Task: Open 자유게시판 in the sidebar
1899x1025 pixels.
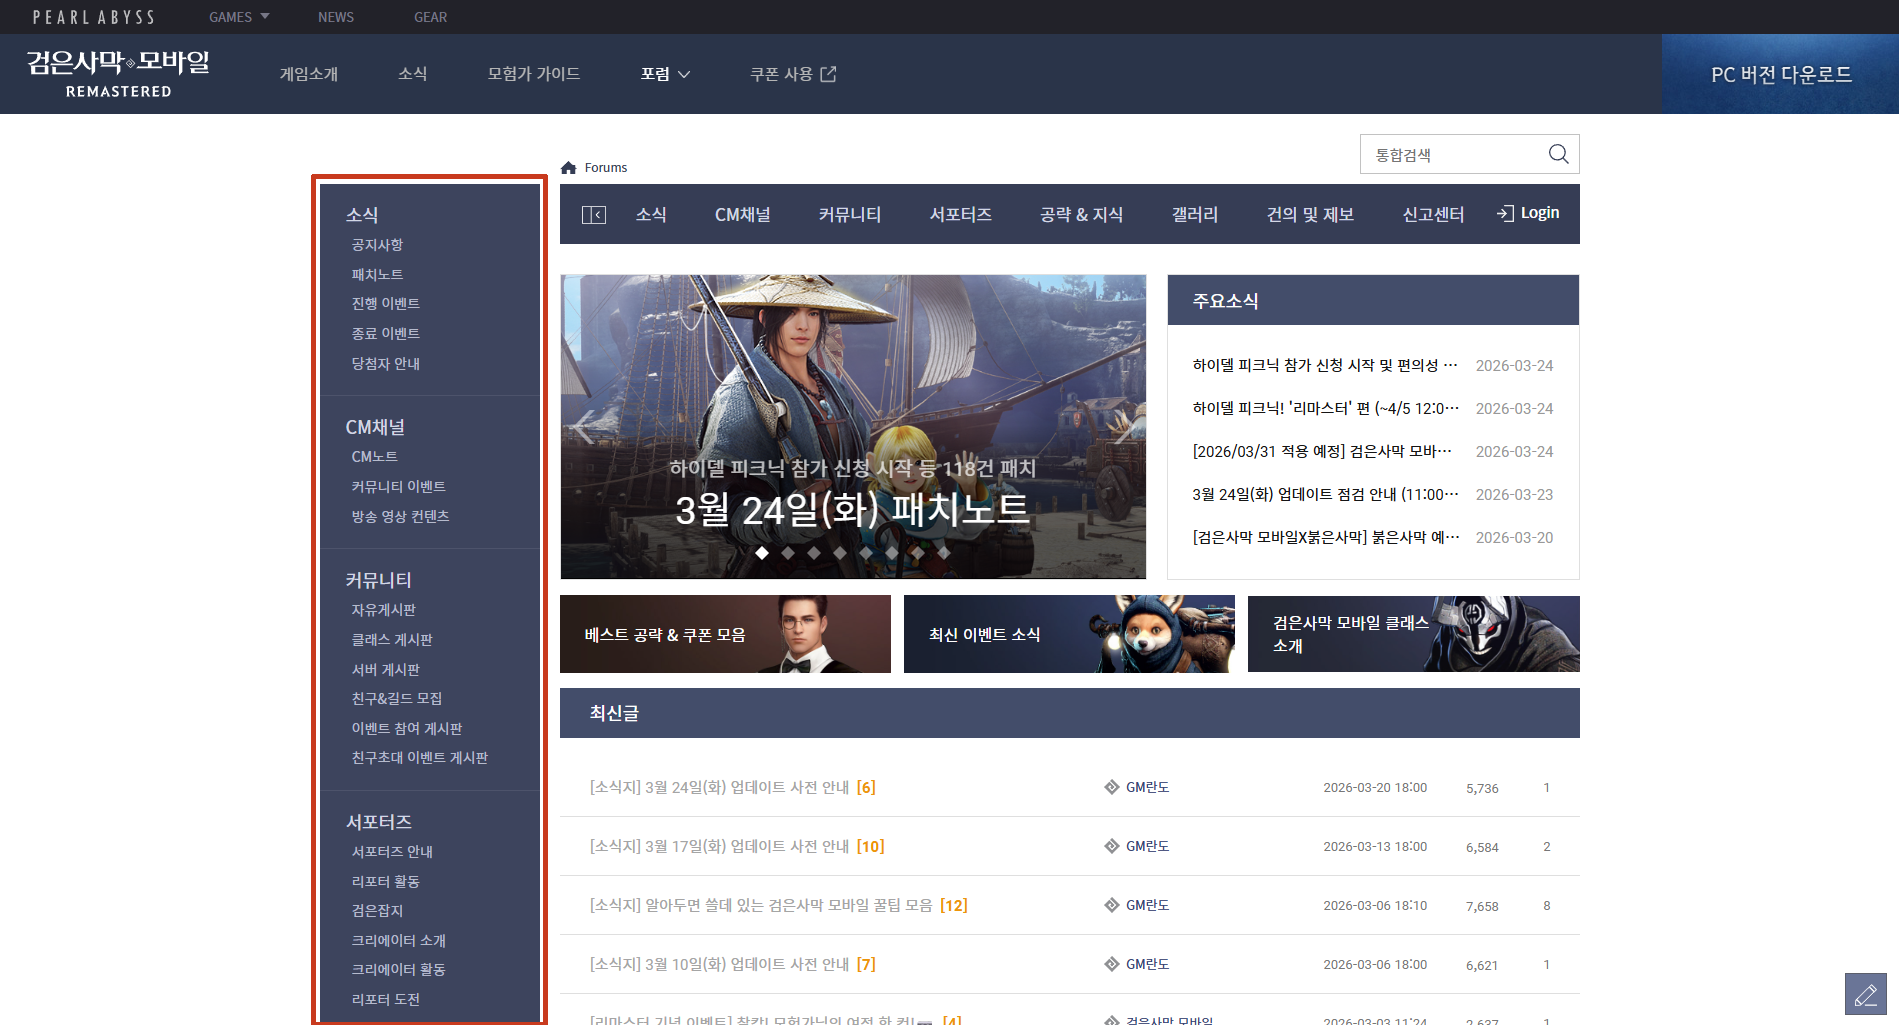Action: click(x=383, y=610)
